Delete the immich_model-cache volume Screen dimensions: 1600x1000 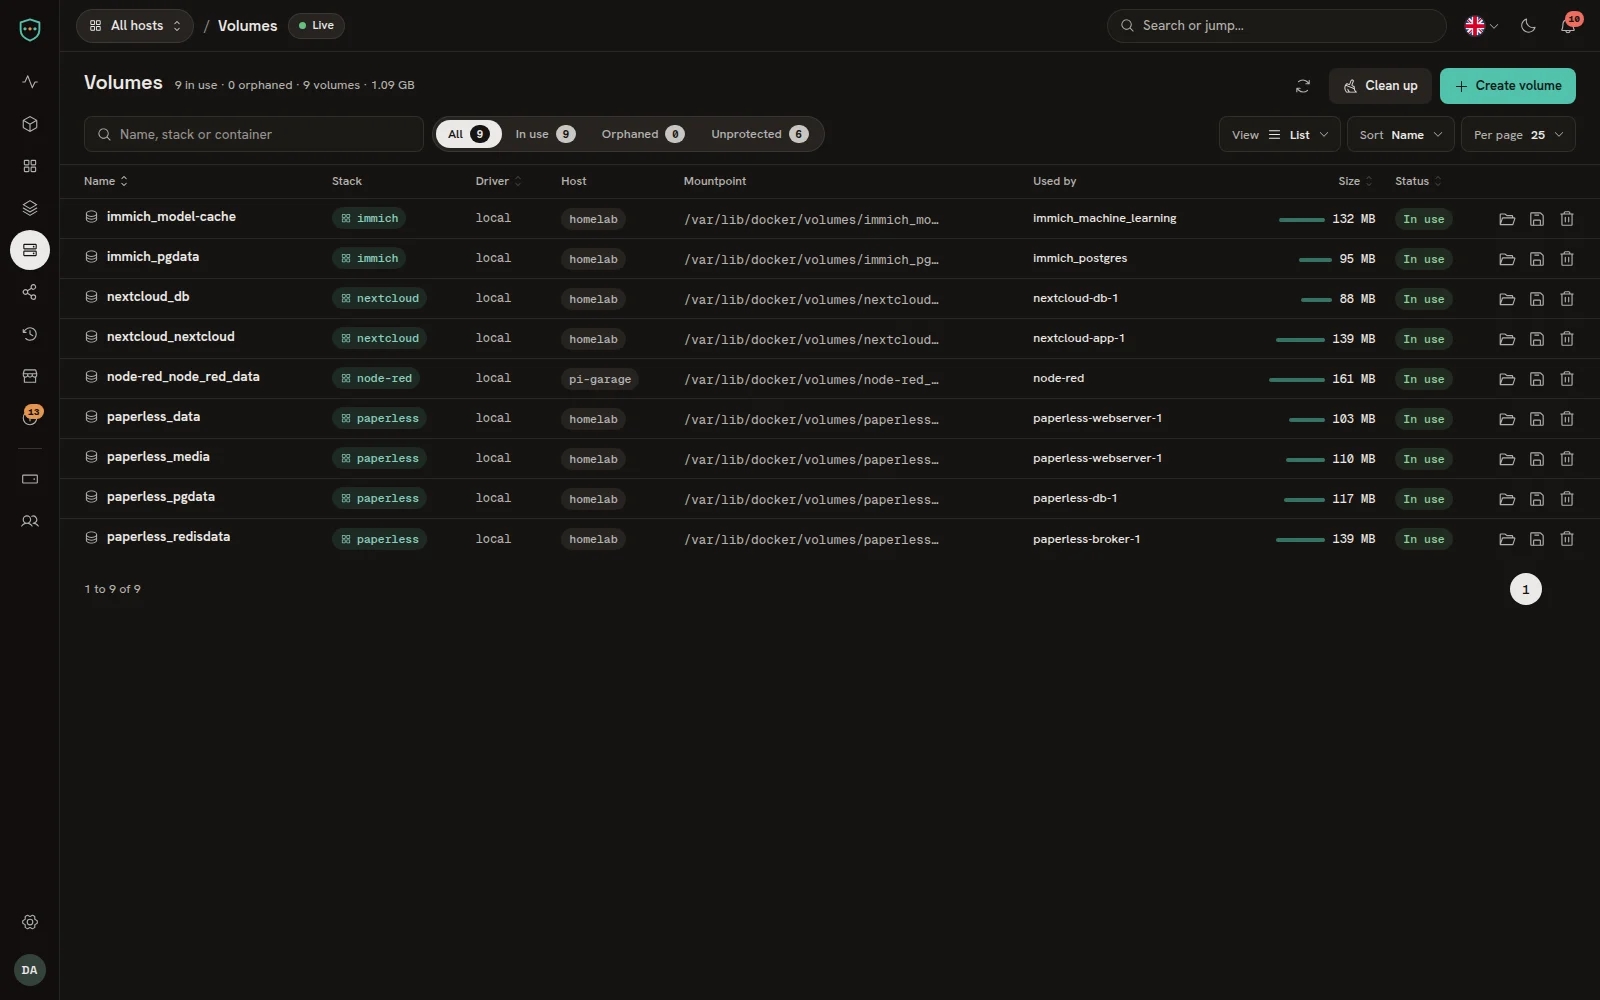click(1567, 219)
